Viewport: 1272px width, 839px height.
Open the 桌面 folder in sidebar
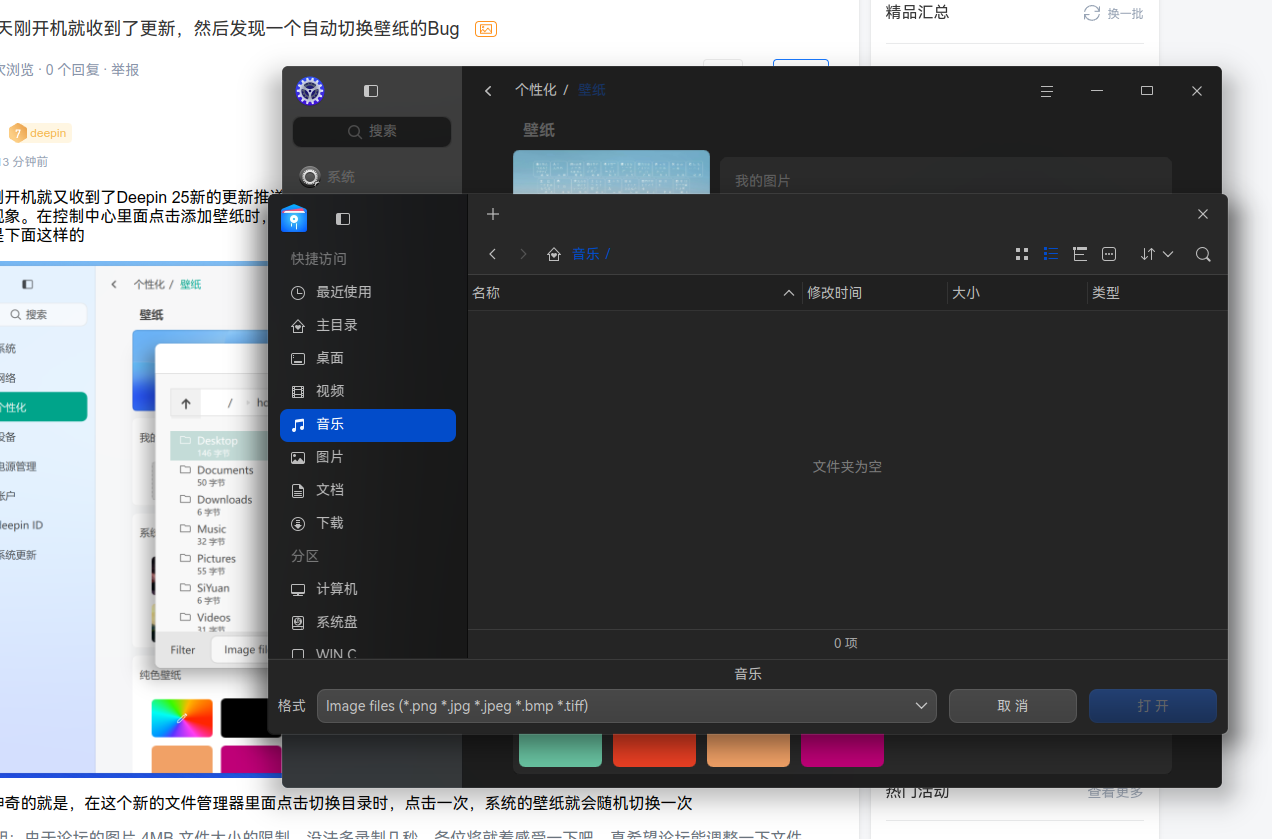point(368,358)
